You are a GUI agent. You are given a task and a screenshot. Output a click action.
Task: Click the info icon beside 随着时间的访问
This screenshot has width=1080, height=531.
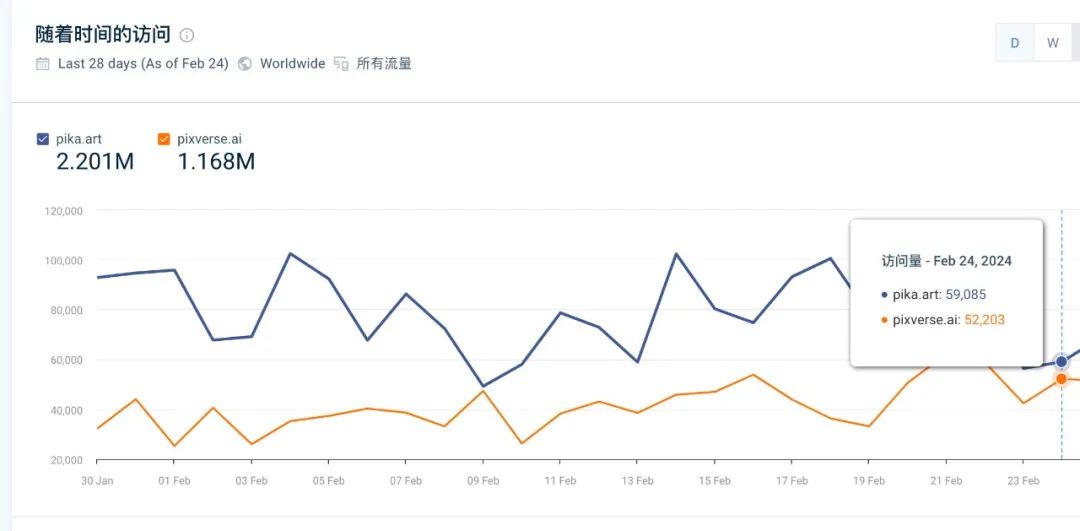[187, 35]
